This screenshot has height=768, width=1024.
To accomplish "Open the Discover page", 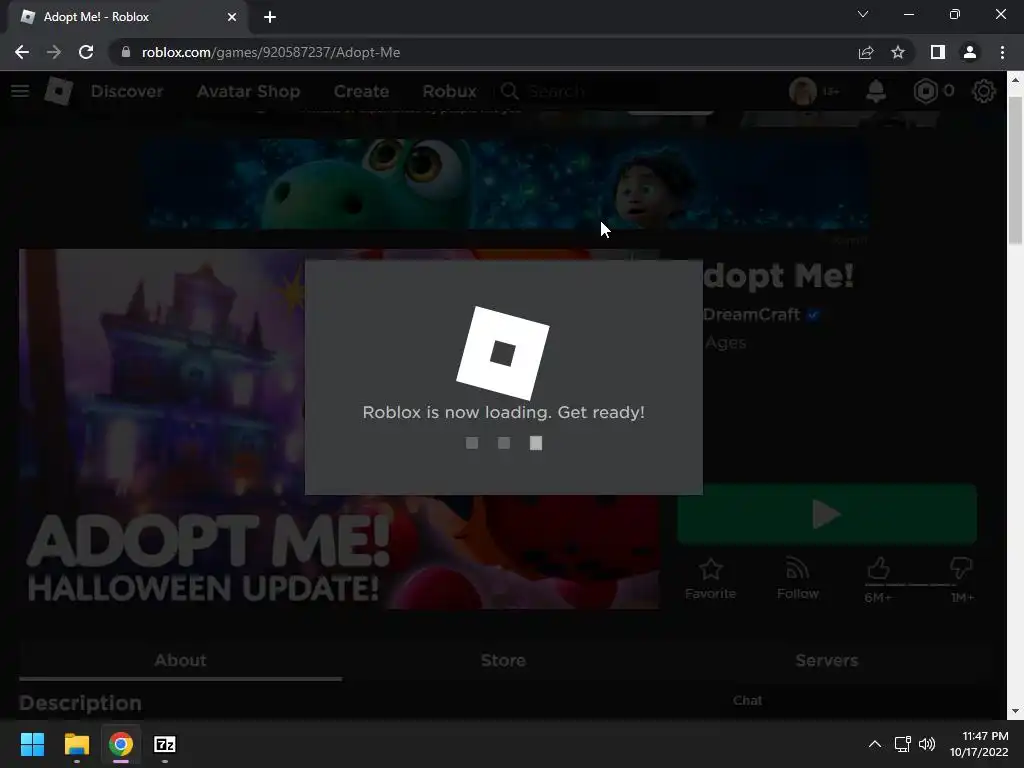I will [x=127, y=91].
